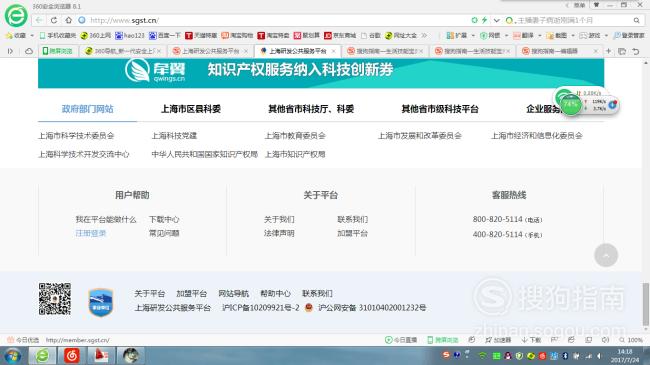Open the 上海市科学技术委员会 link
The image size is (650, 365).
coord(76,136)
